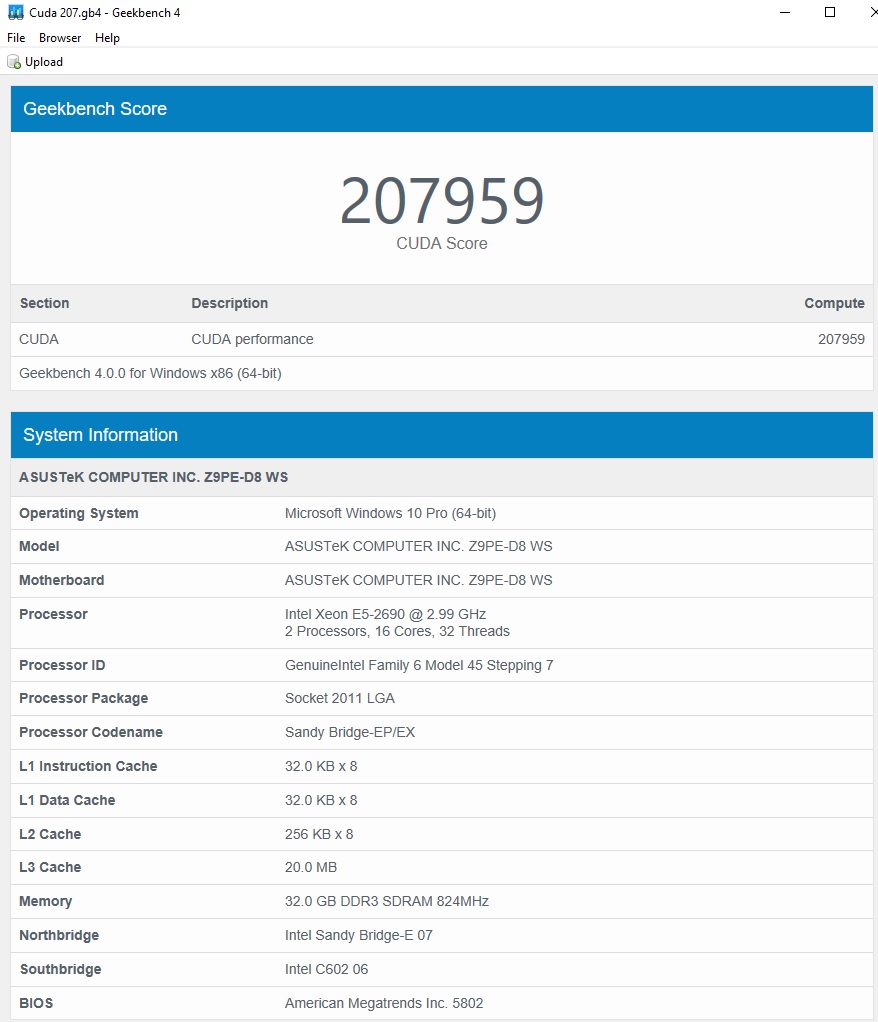Click the 'Intel C602 06' Southbridge value
878x1022 pixels.
(327, 969)
